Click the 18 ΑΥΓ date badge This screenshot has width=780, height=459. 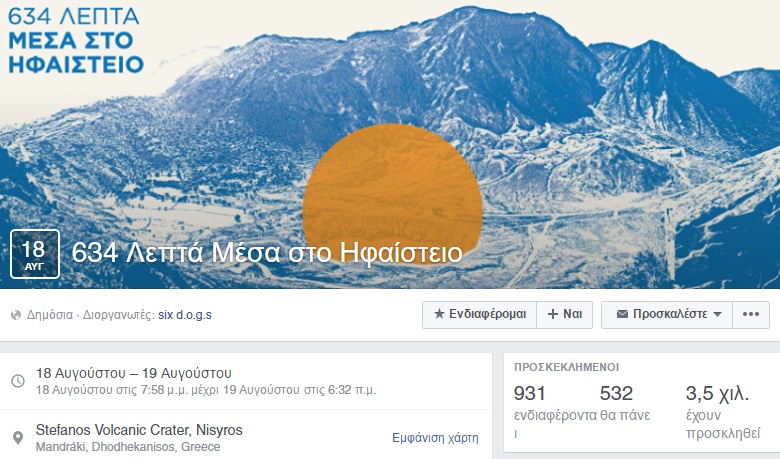point(34,254)
